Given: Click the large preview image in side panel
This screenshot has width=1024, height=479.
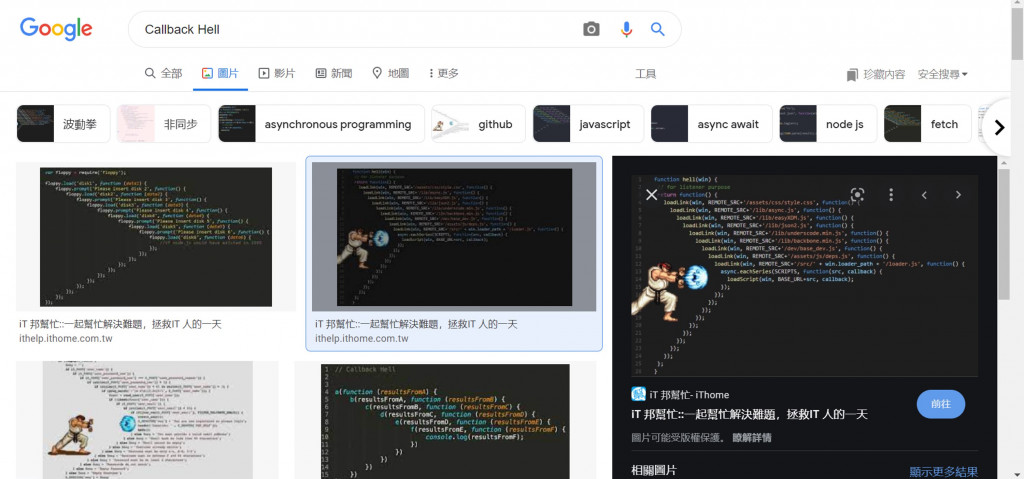Looking at the screenshot, I should coord(805,275).
